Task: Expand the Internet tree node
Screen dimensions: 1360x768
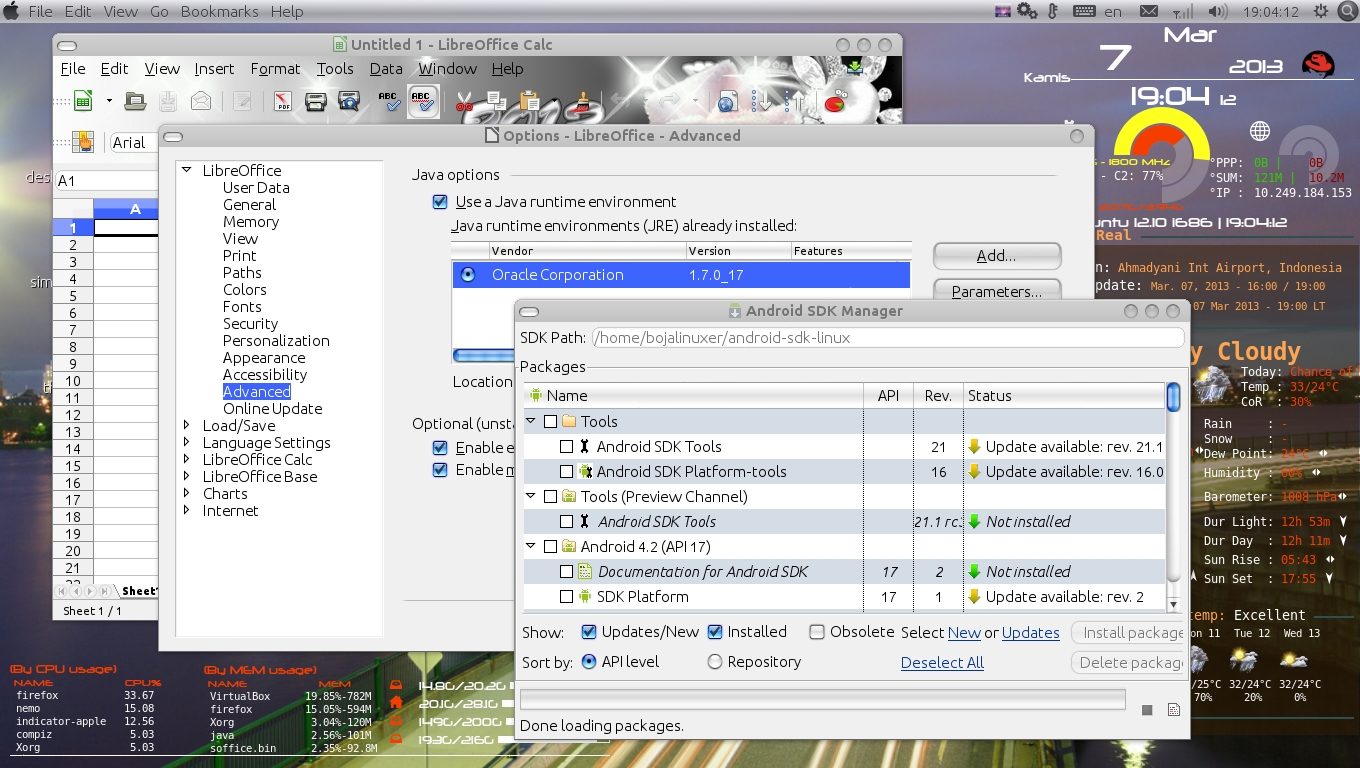Action: 187,510
